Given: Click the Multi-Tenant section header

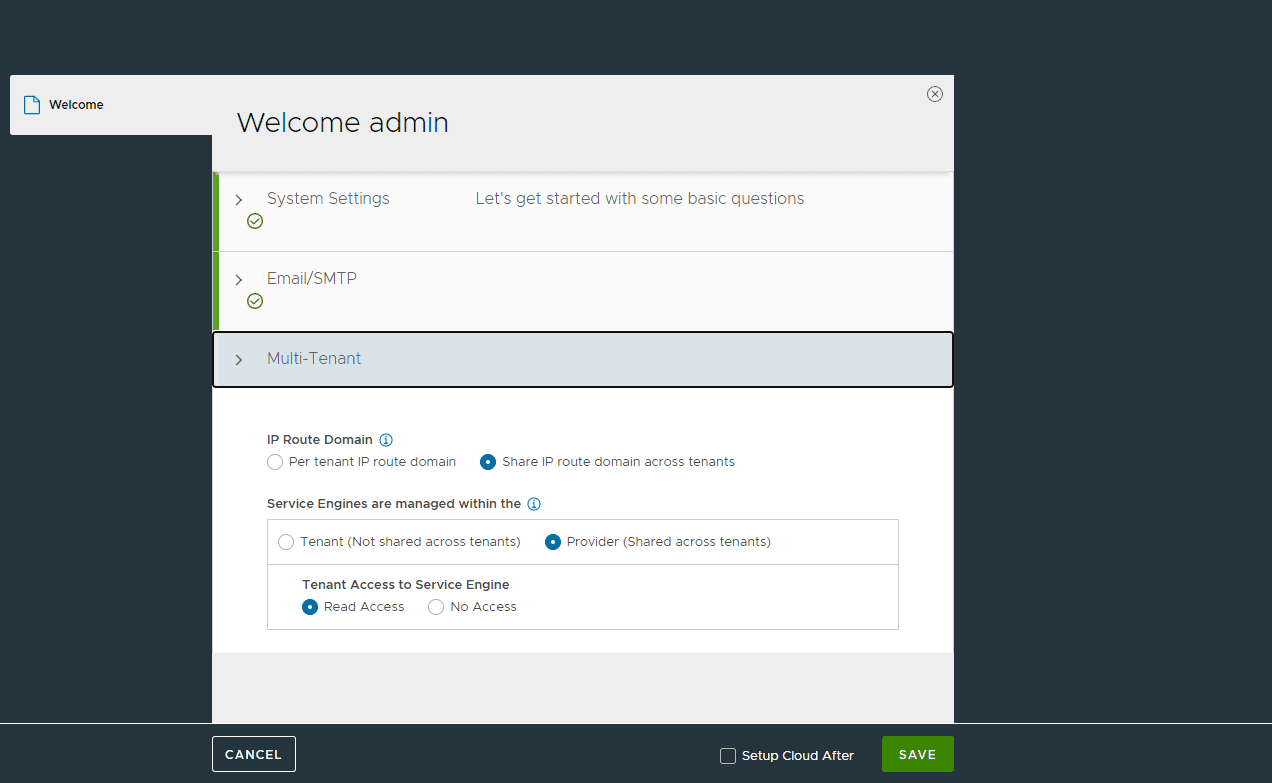Looking at the screenshot, I should 582,359.
